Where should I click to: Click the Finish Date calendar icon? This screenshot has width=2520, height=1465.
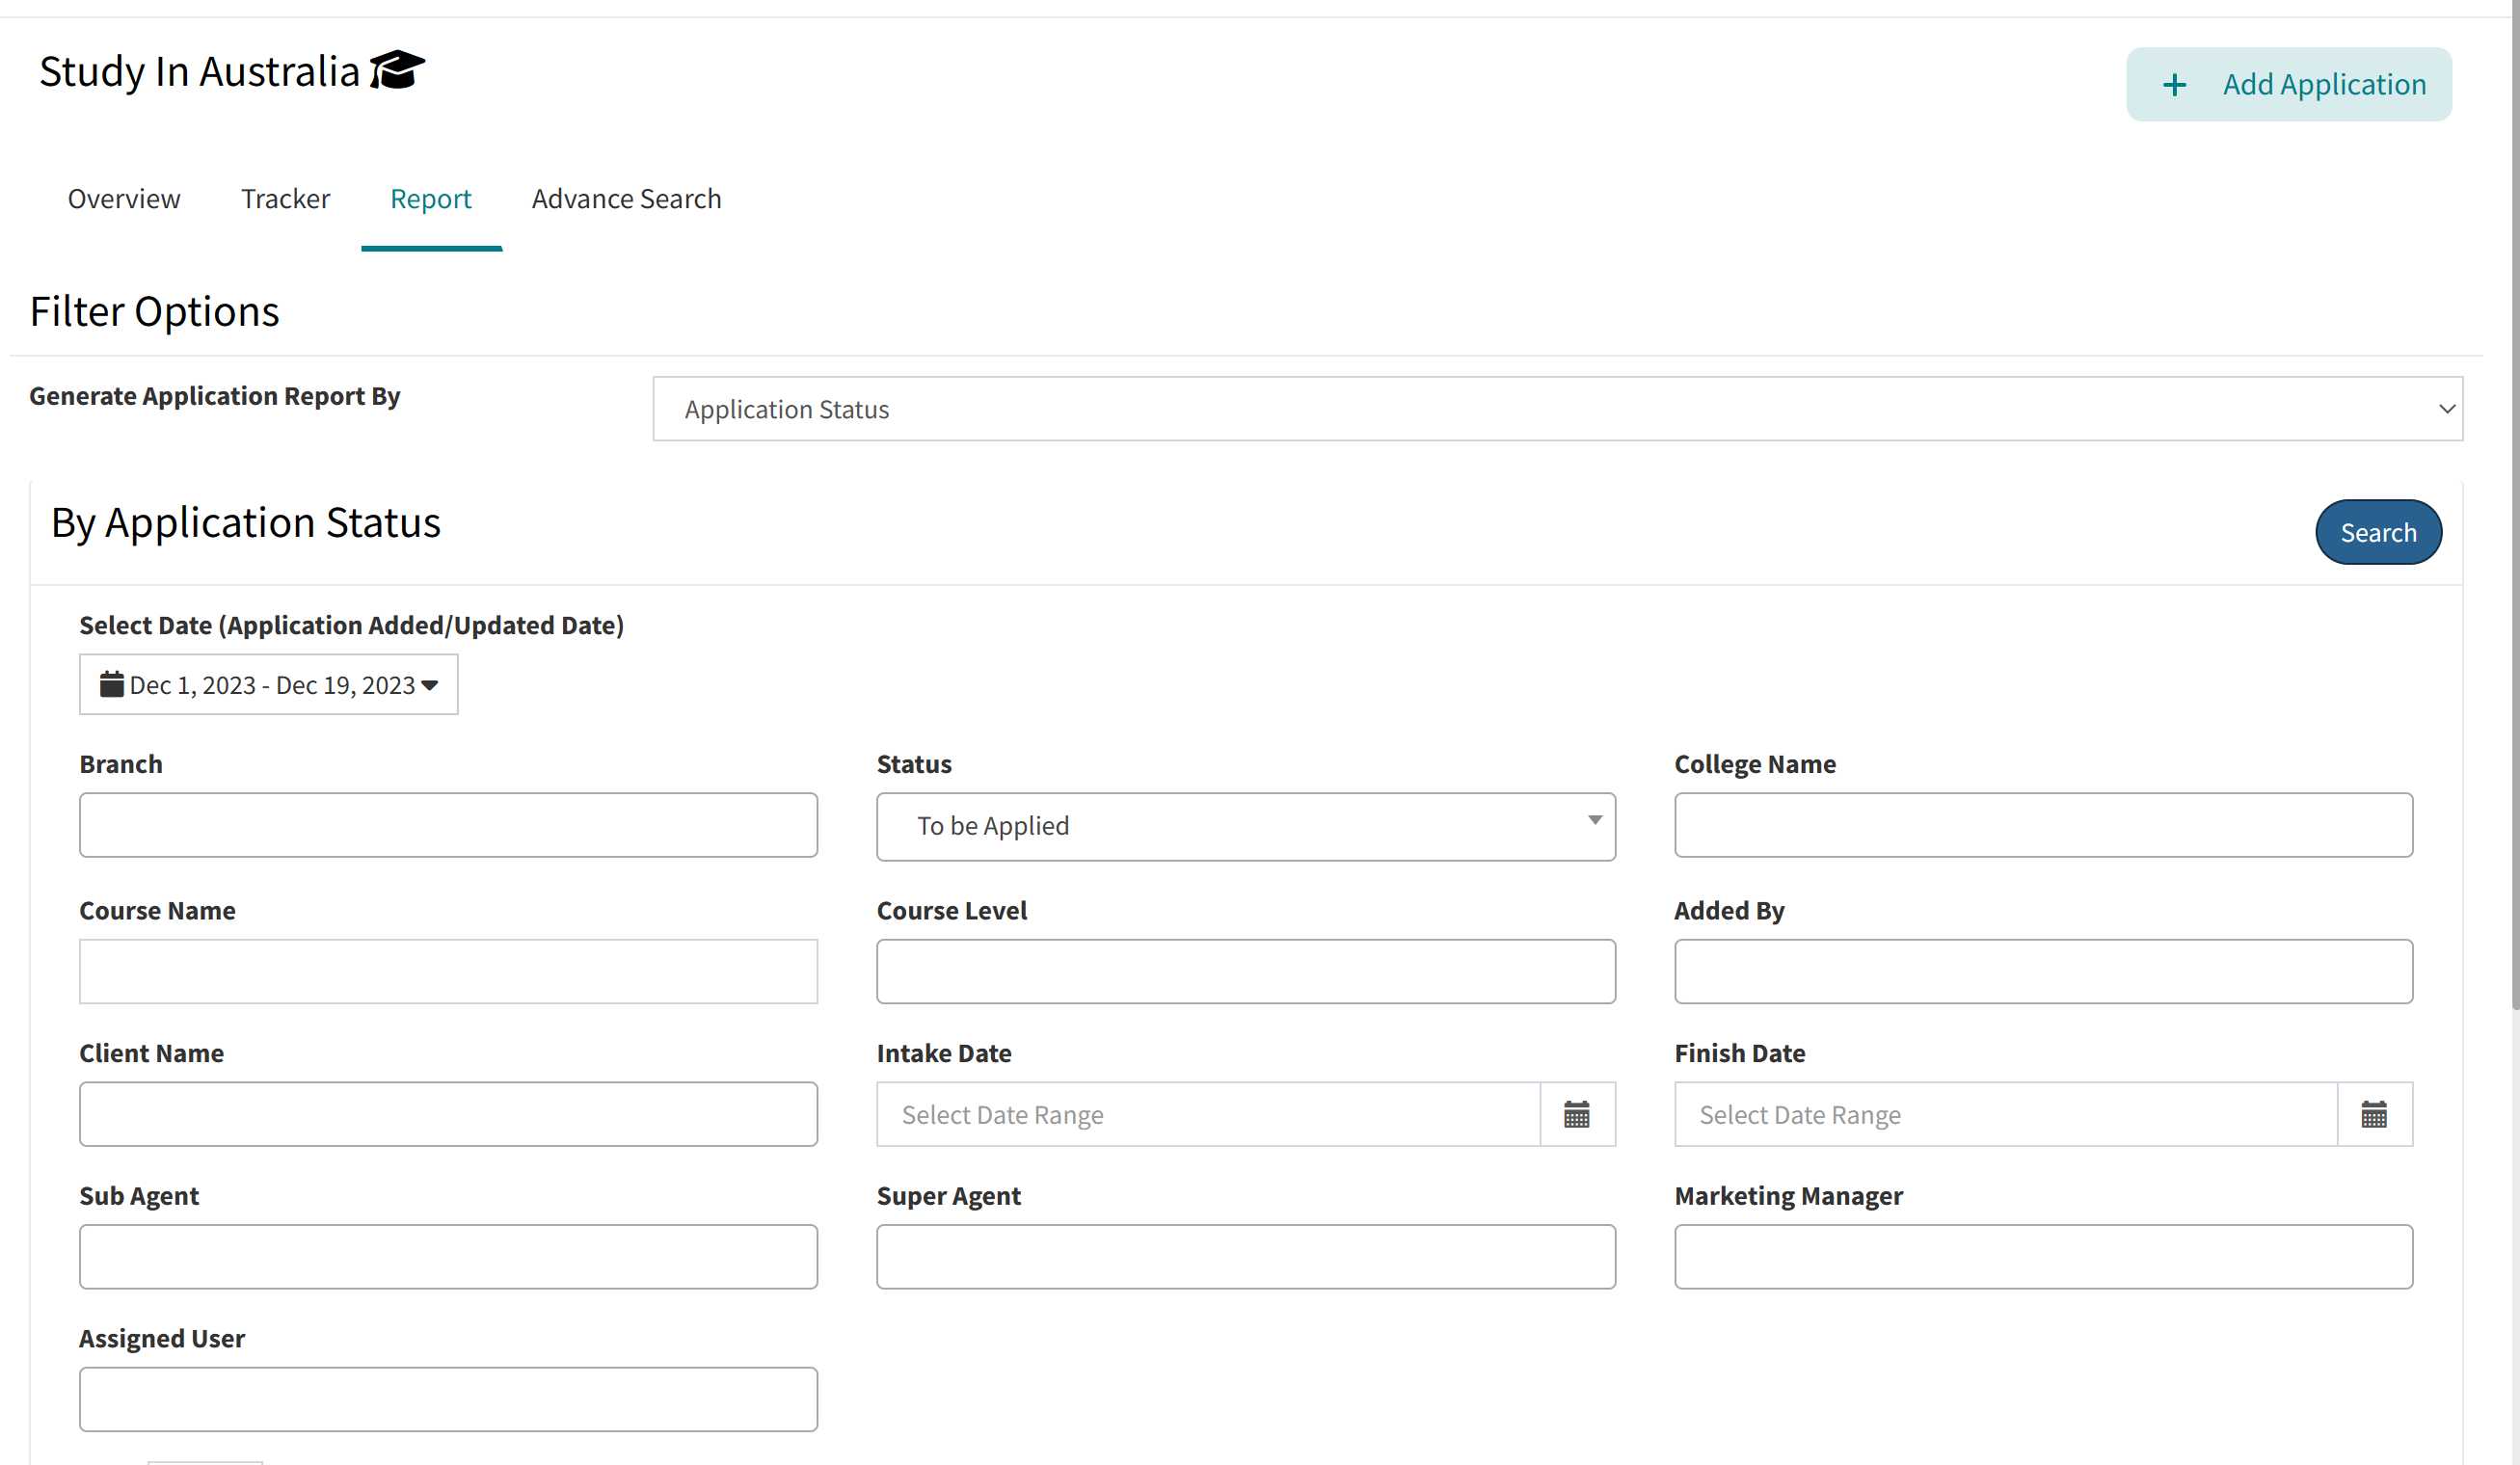point(2373,1114)
